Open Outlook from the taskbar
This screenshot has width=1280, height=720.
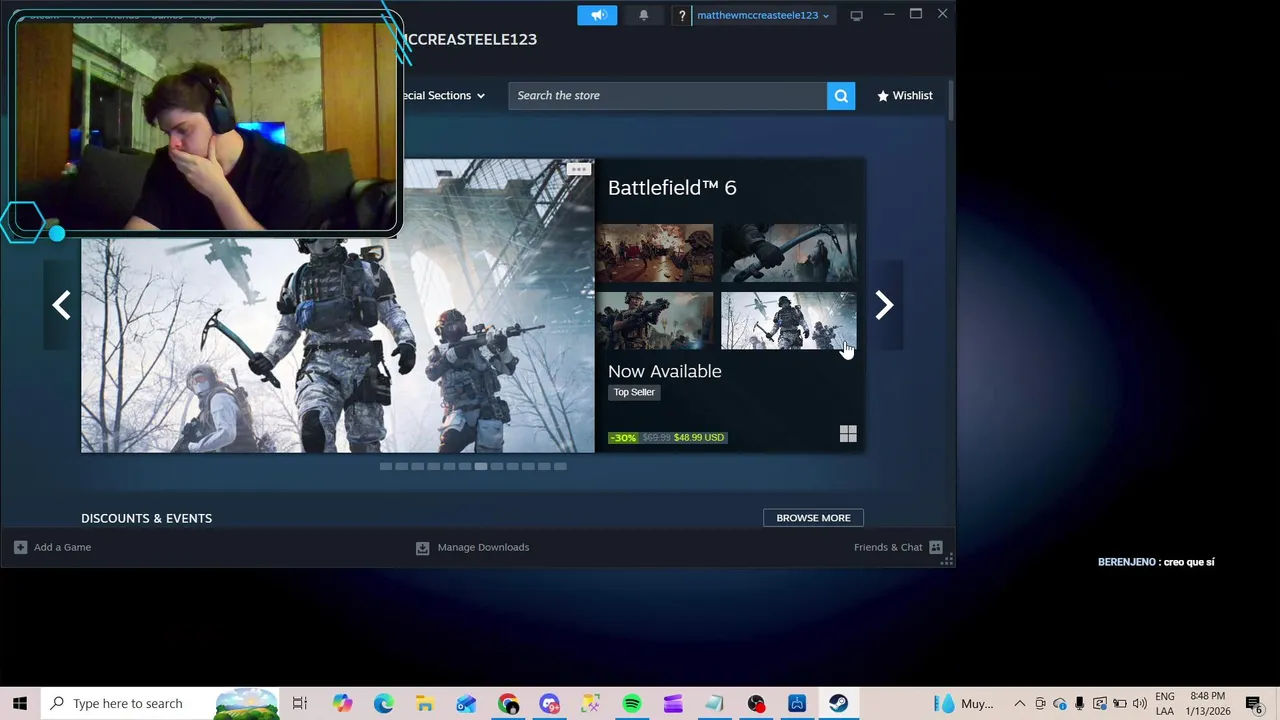(x=466, y=704)
